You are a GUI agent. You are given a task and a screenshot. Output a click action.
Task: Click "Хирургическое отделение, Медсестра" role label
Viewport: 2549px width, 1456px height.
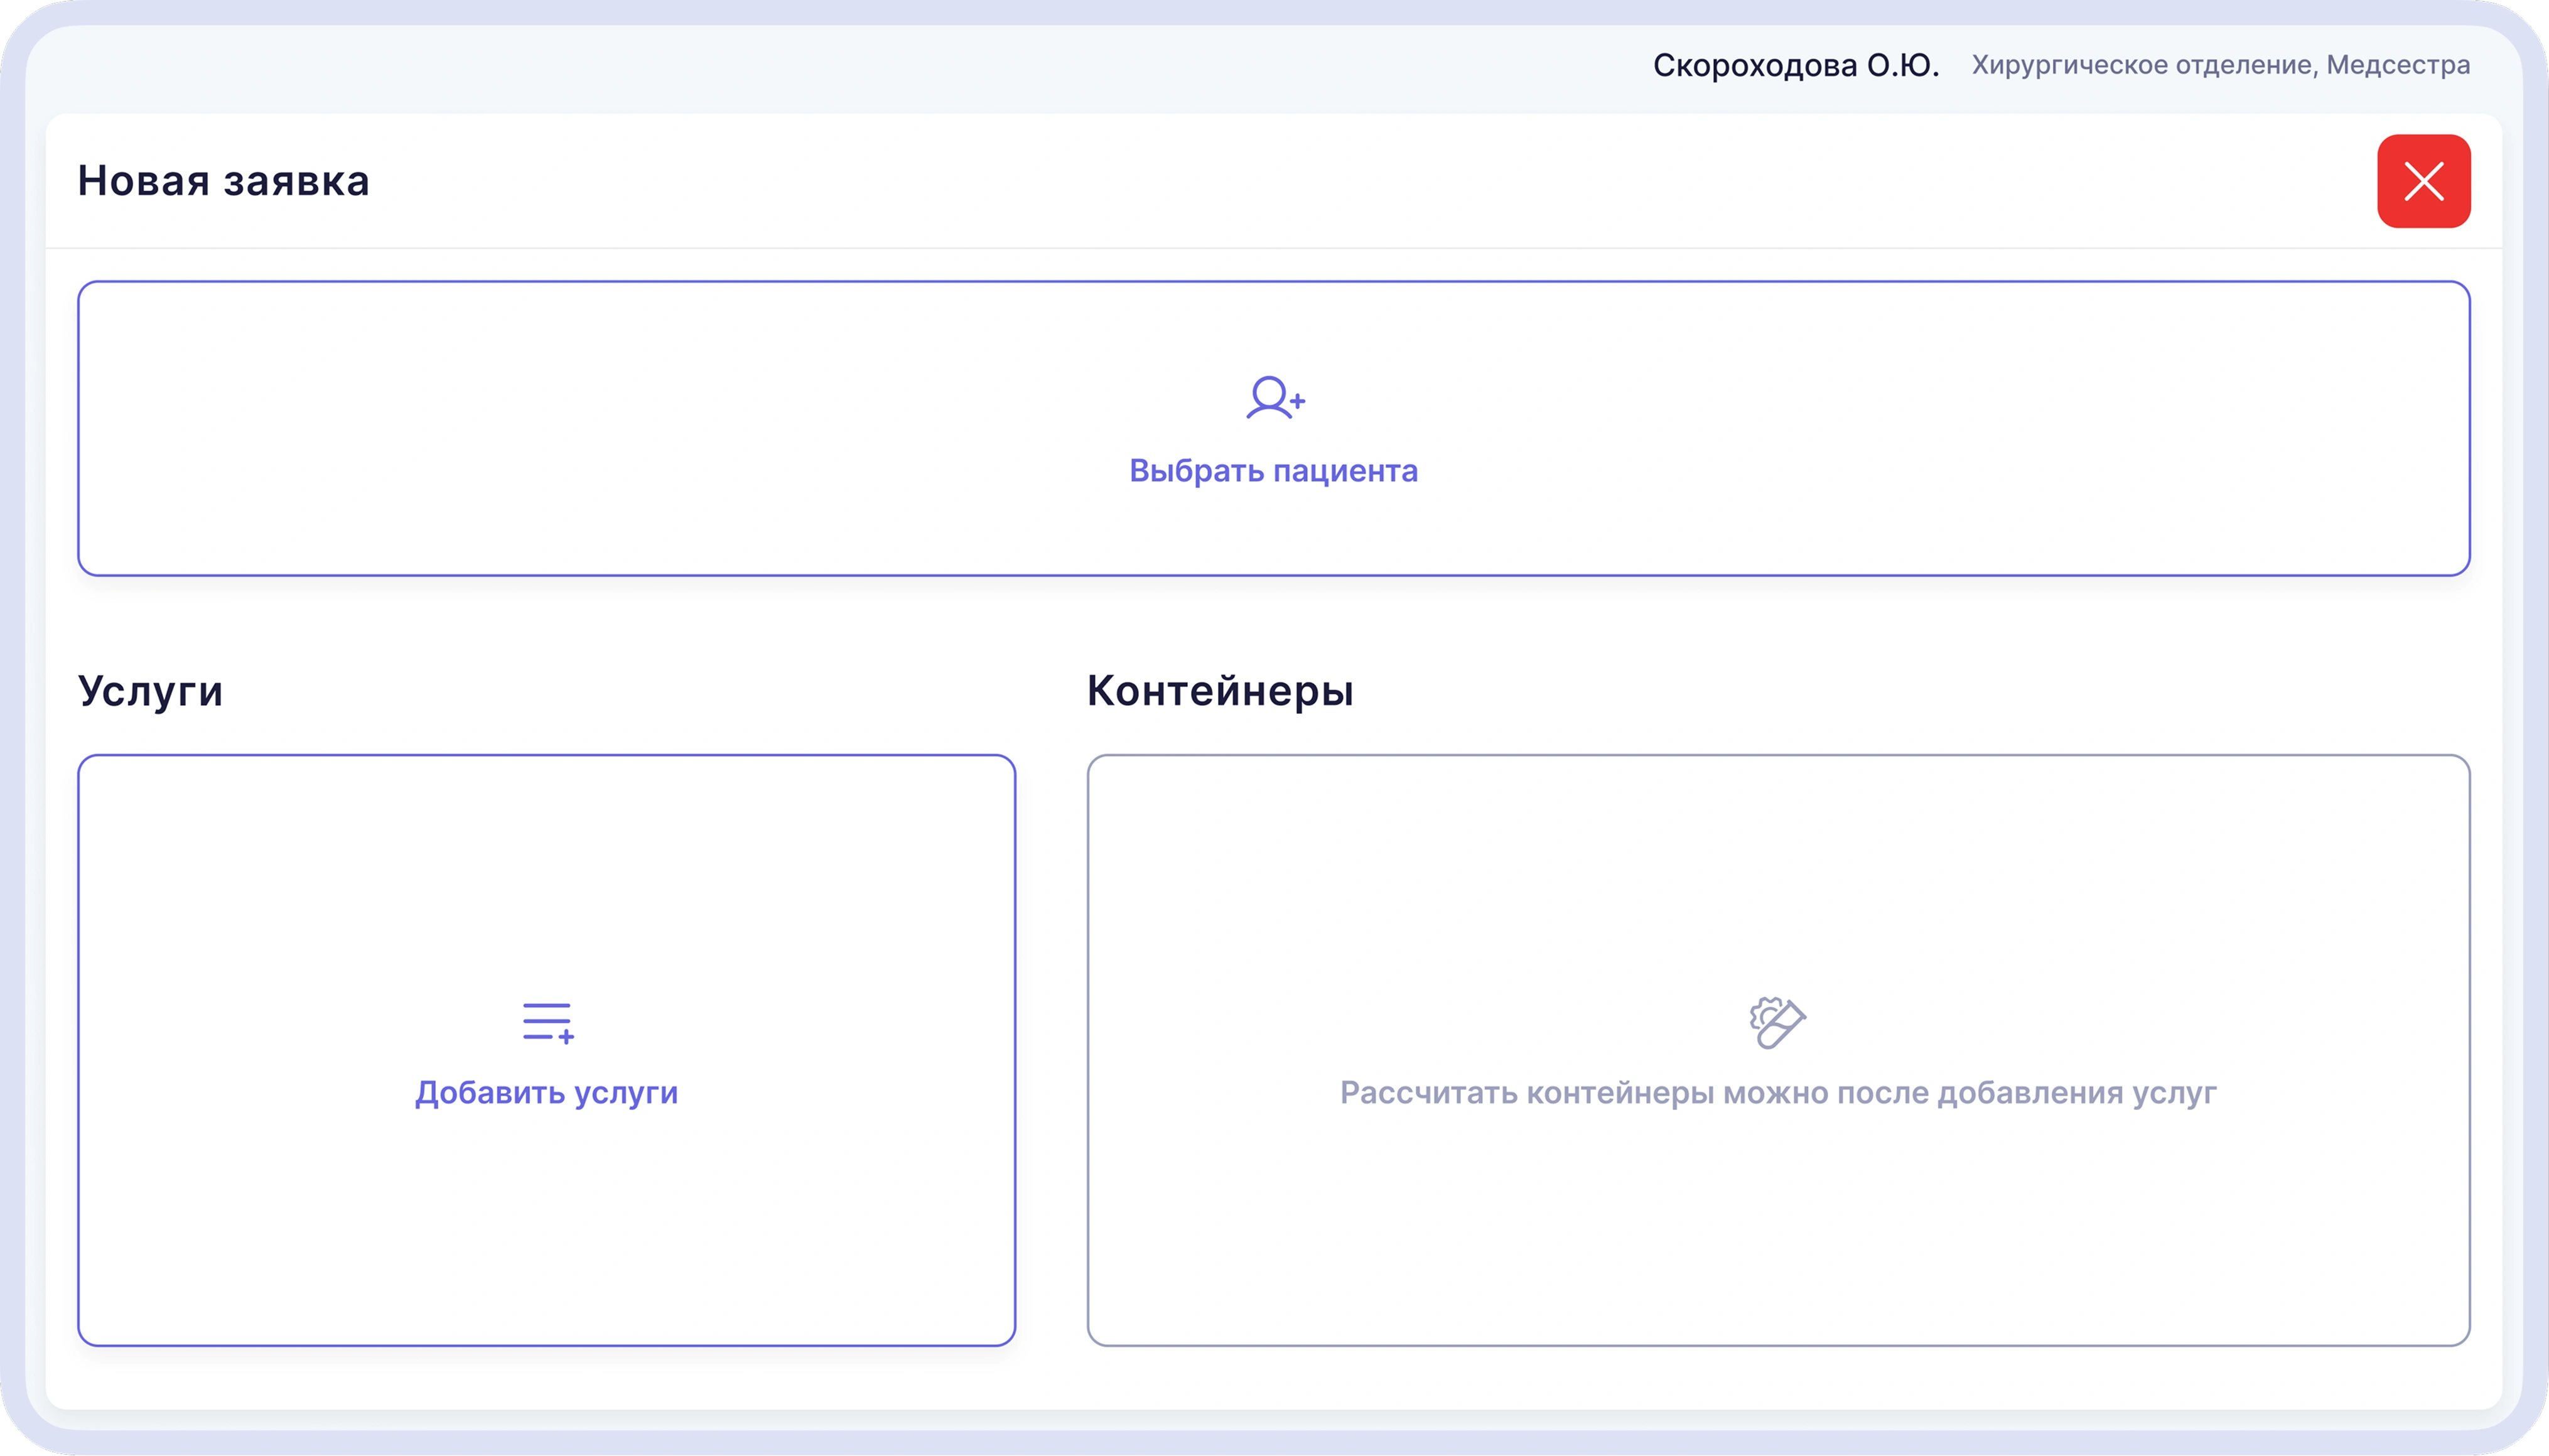(2221, 65)
